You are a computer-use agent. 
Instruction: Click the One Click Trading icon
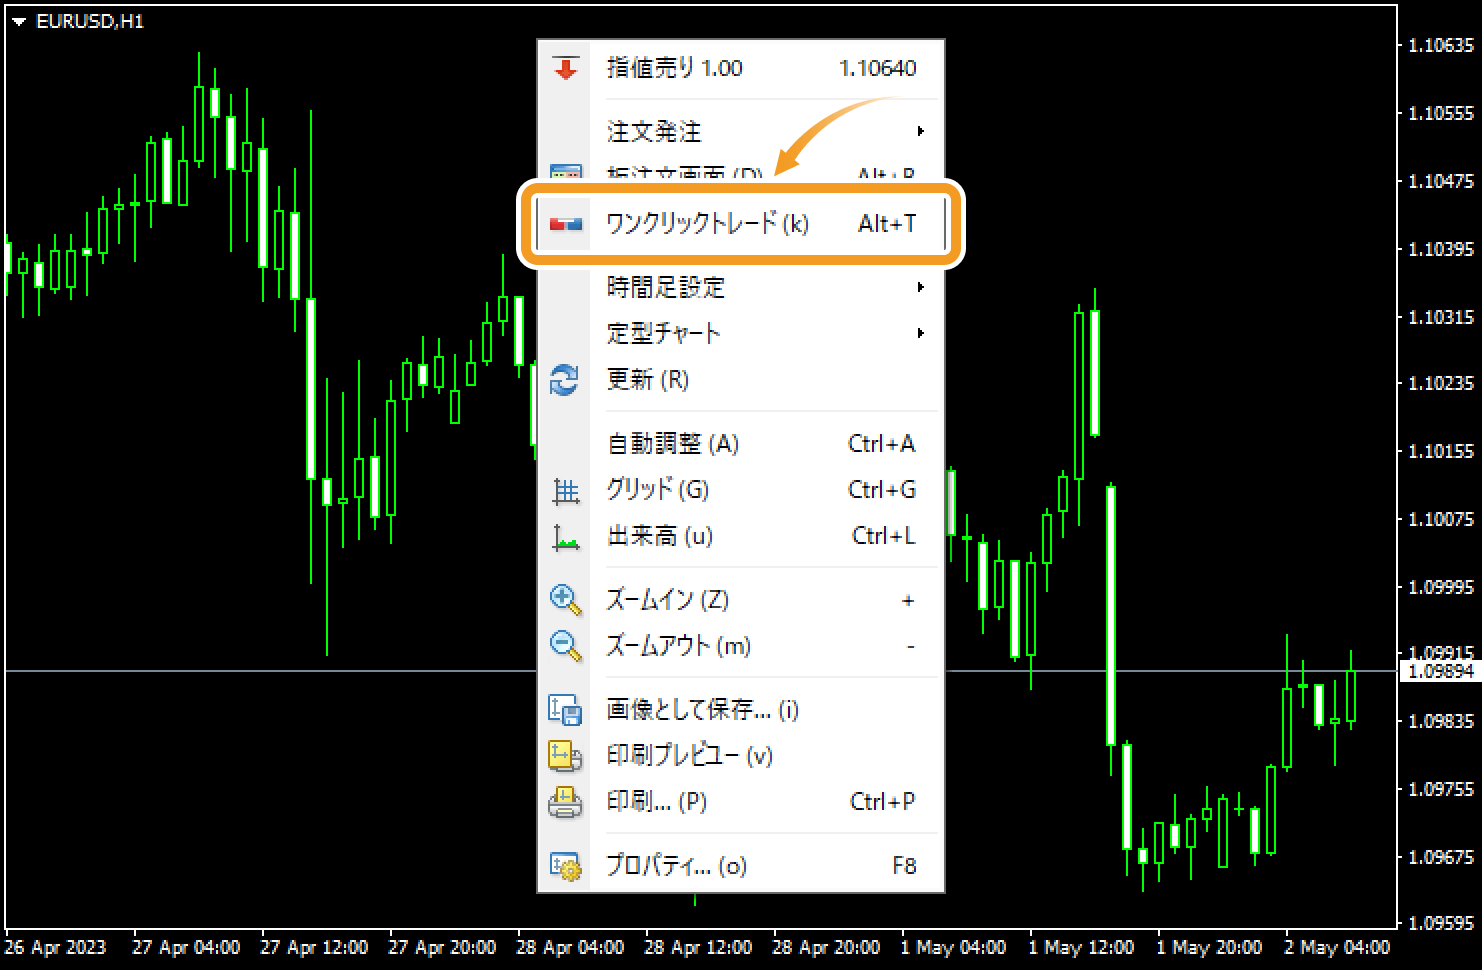[x=566, y=224]
